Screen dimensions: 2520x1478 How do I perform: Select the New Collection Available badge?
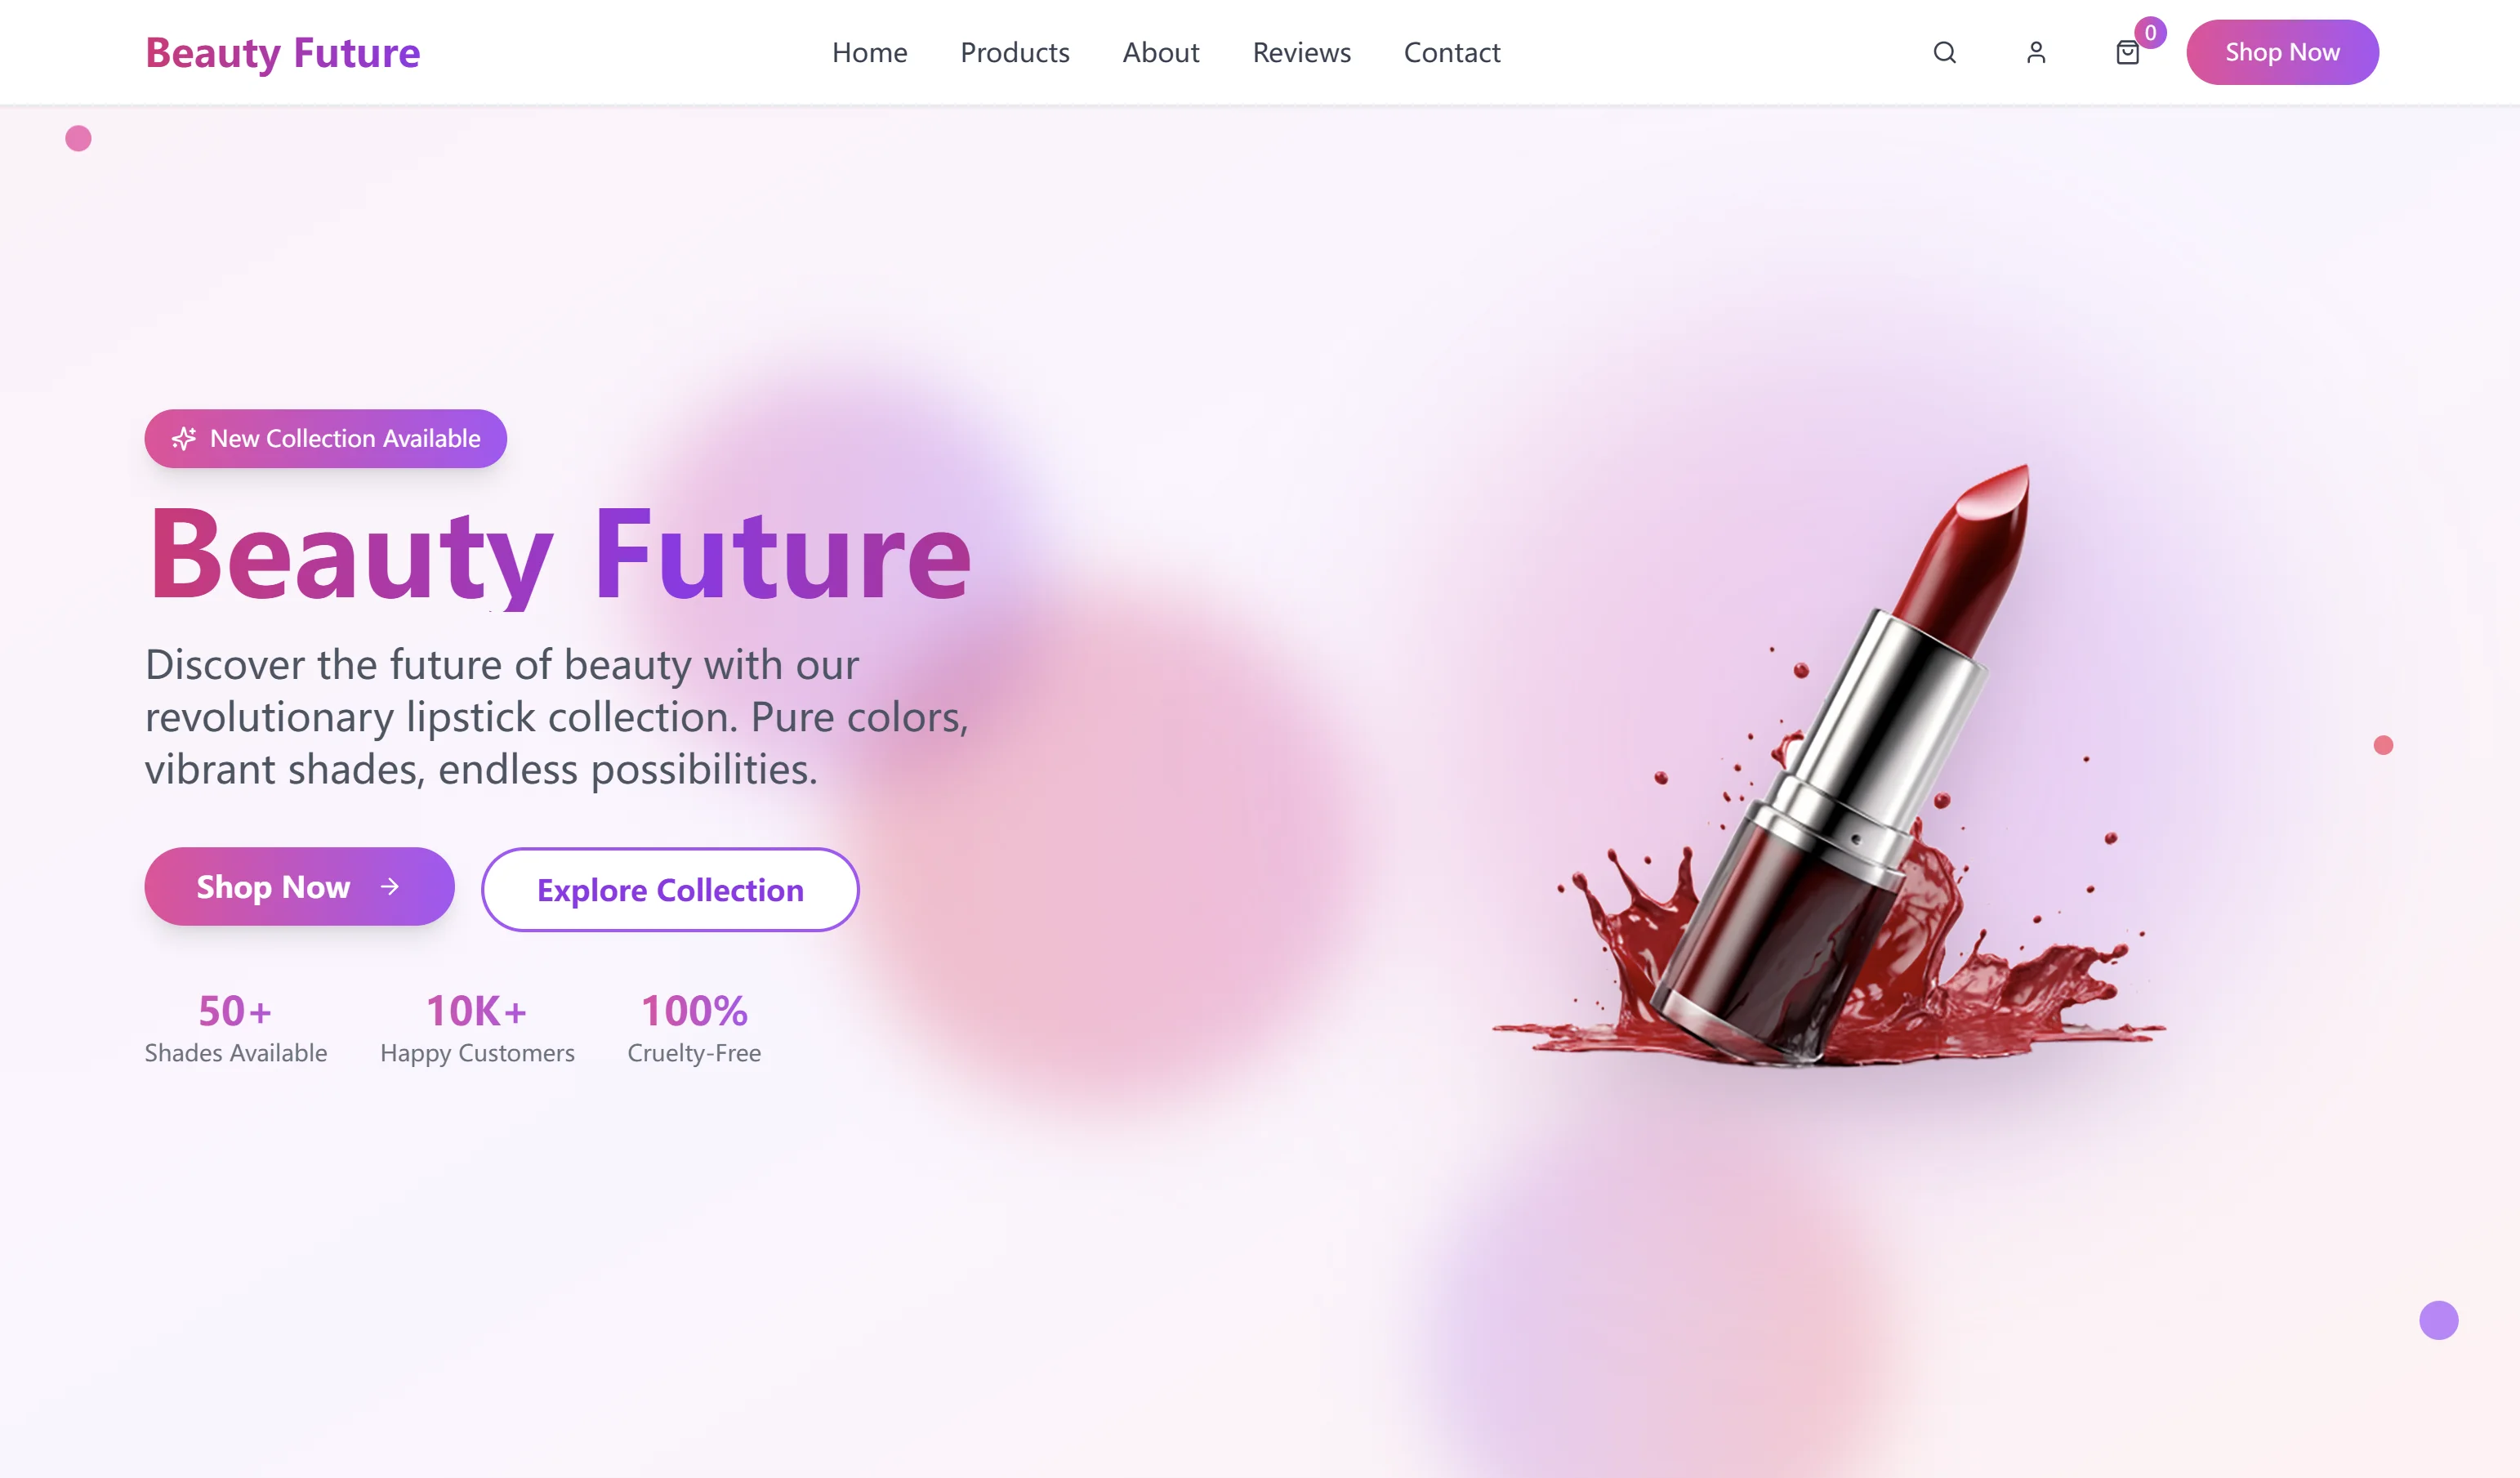(325, 438)
